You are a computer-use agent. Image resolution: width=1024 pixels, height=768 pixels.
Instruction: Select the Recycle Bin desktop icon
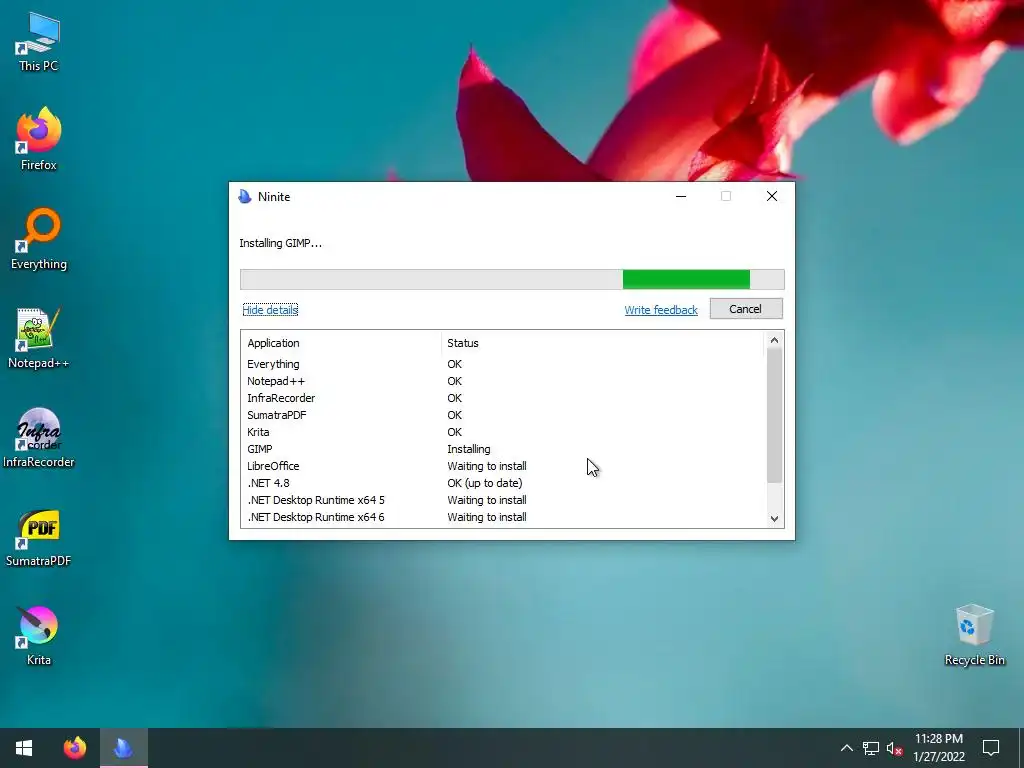pyautogui.click(x=974, y=635)
